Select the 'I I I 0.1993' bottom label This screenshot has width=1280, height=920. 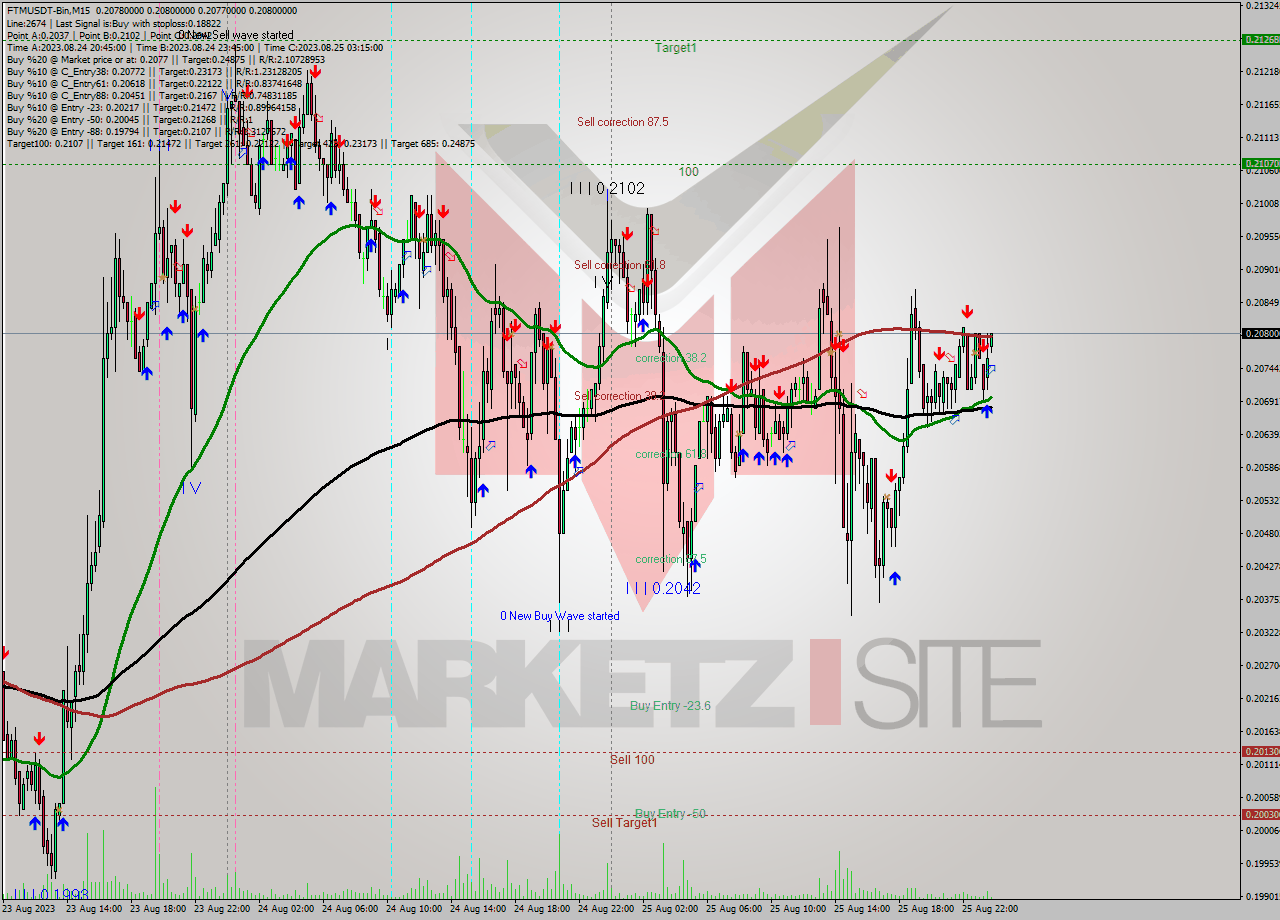point(51,893)
